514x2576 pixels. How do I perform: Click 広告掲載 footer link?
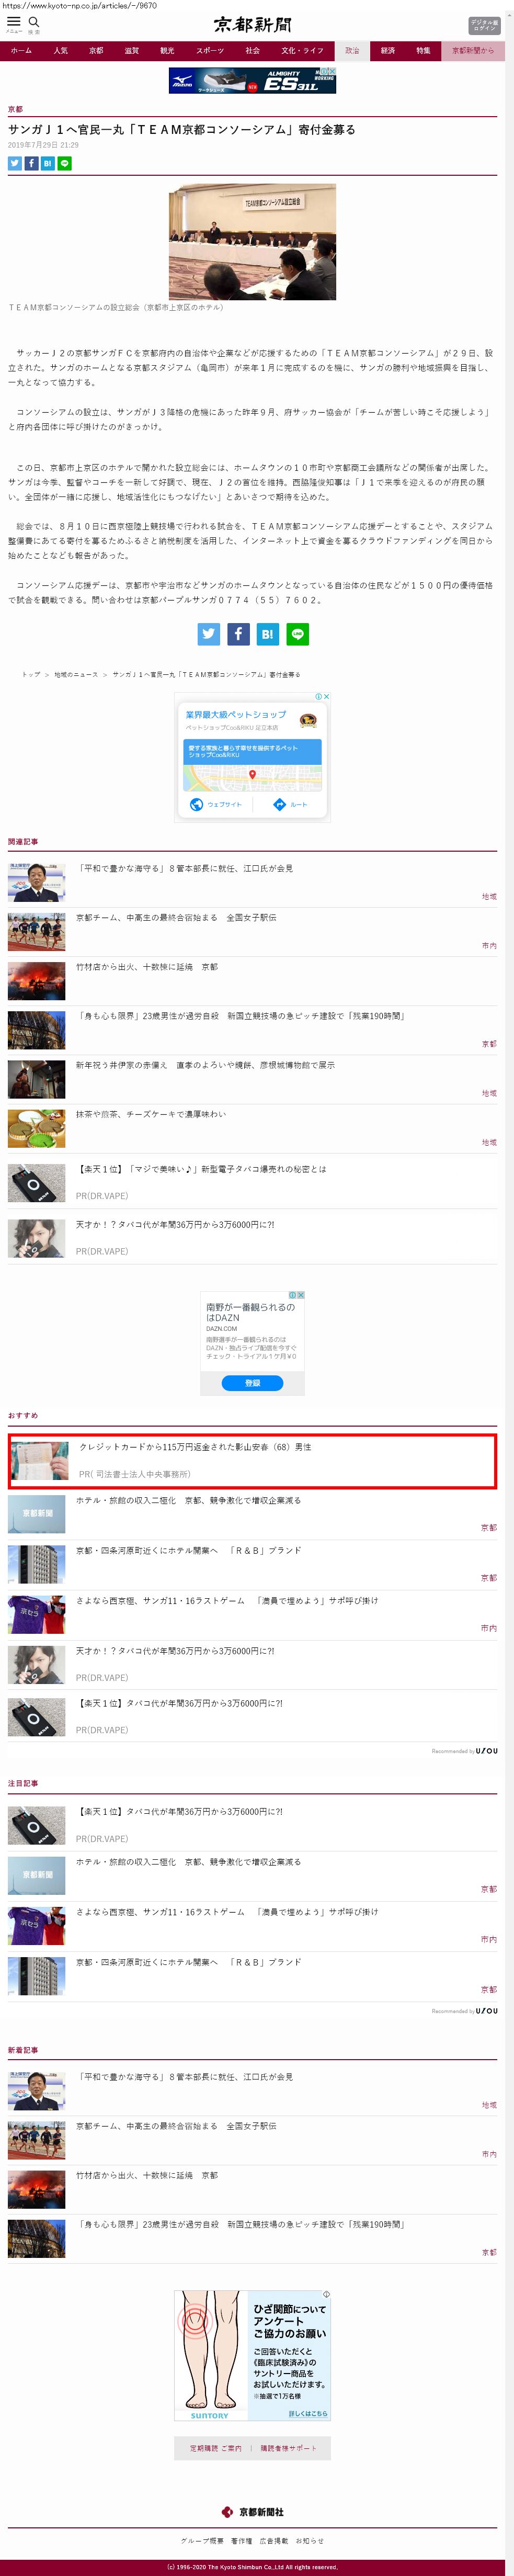(x=274, y=2540)
